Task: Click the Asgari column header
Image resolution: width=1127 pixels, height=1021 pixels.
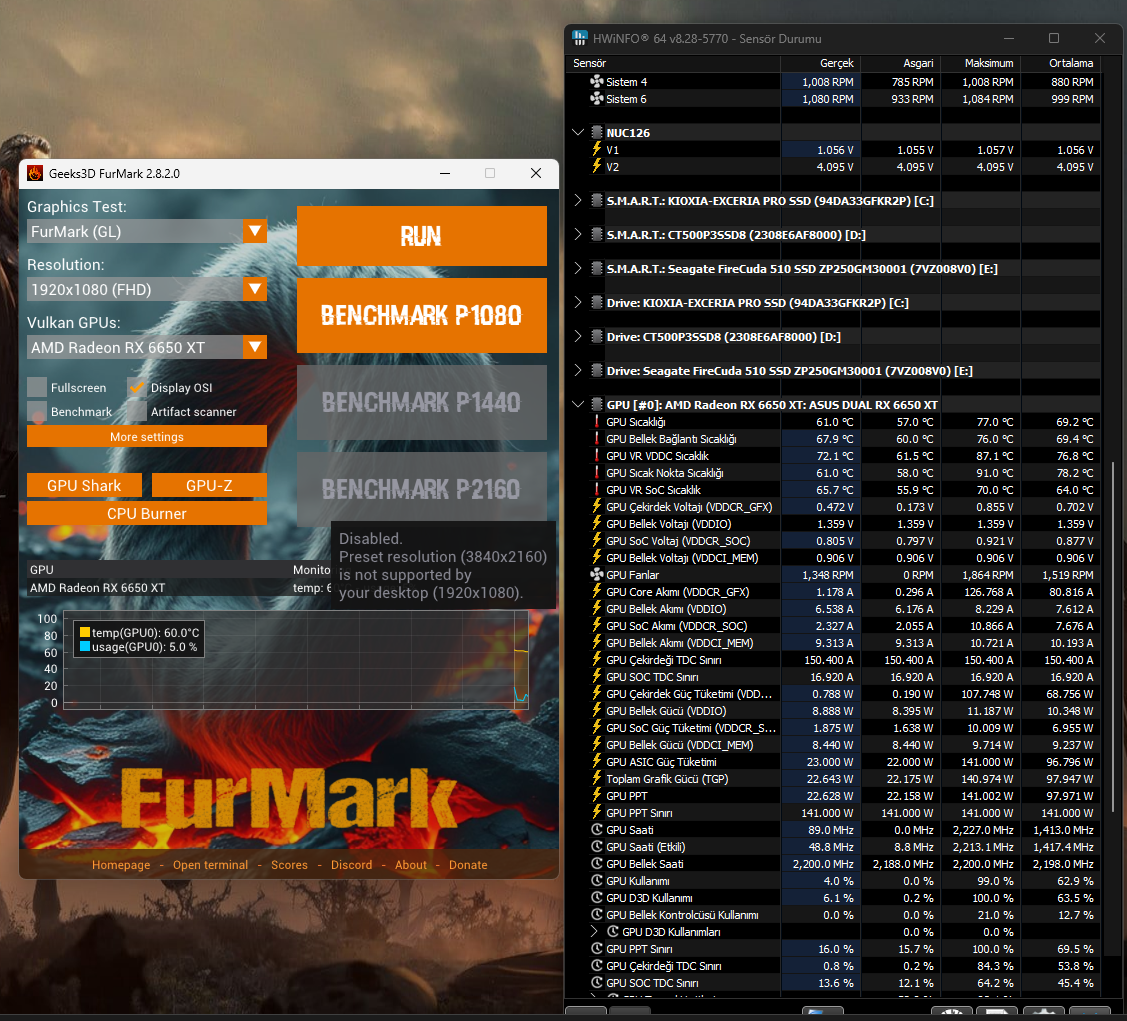Action: coord(901,63)
